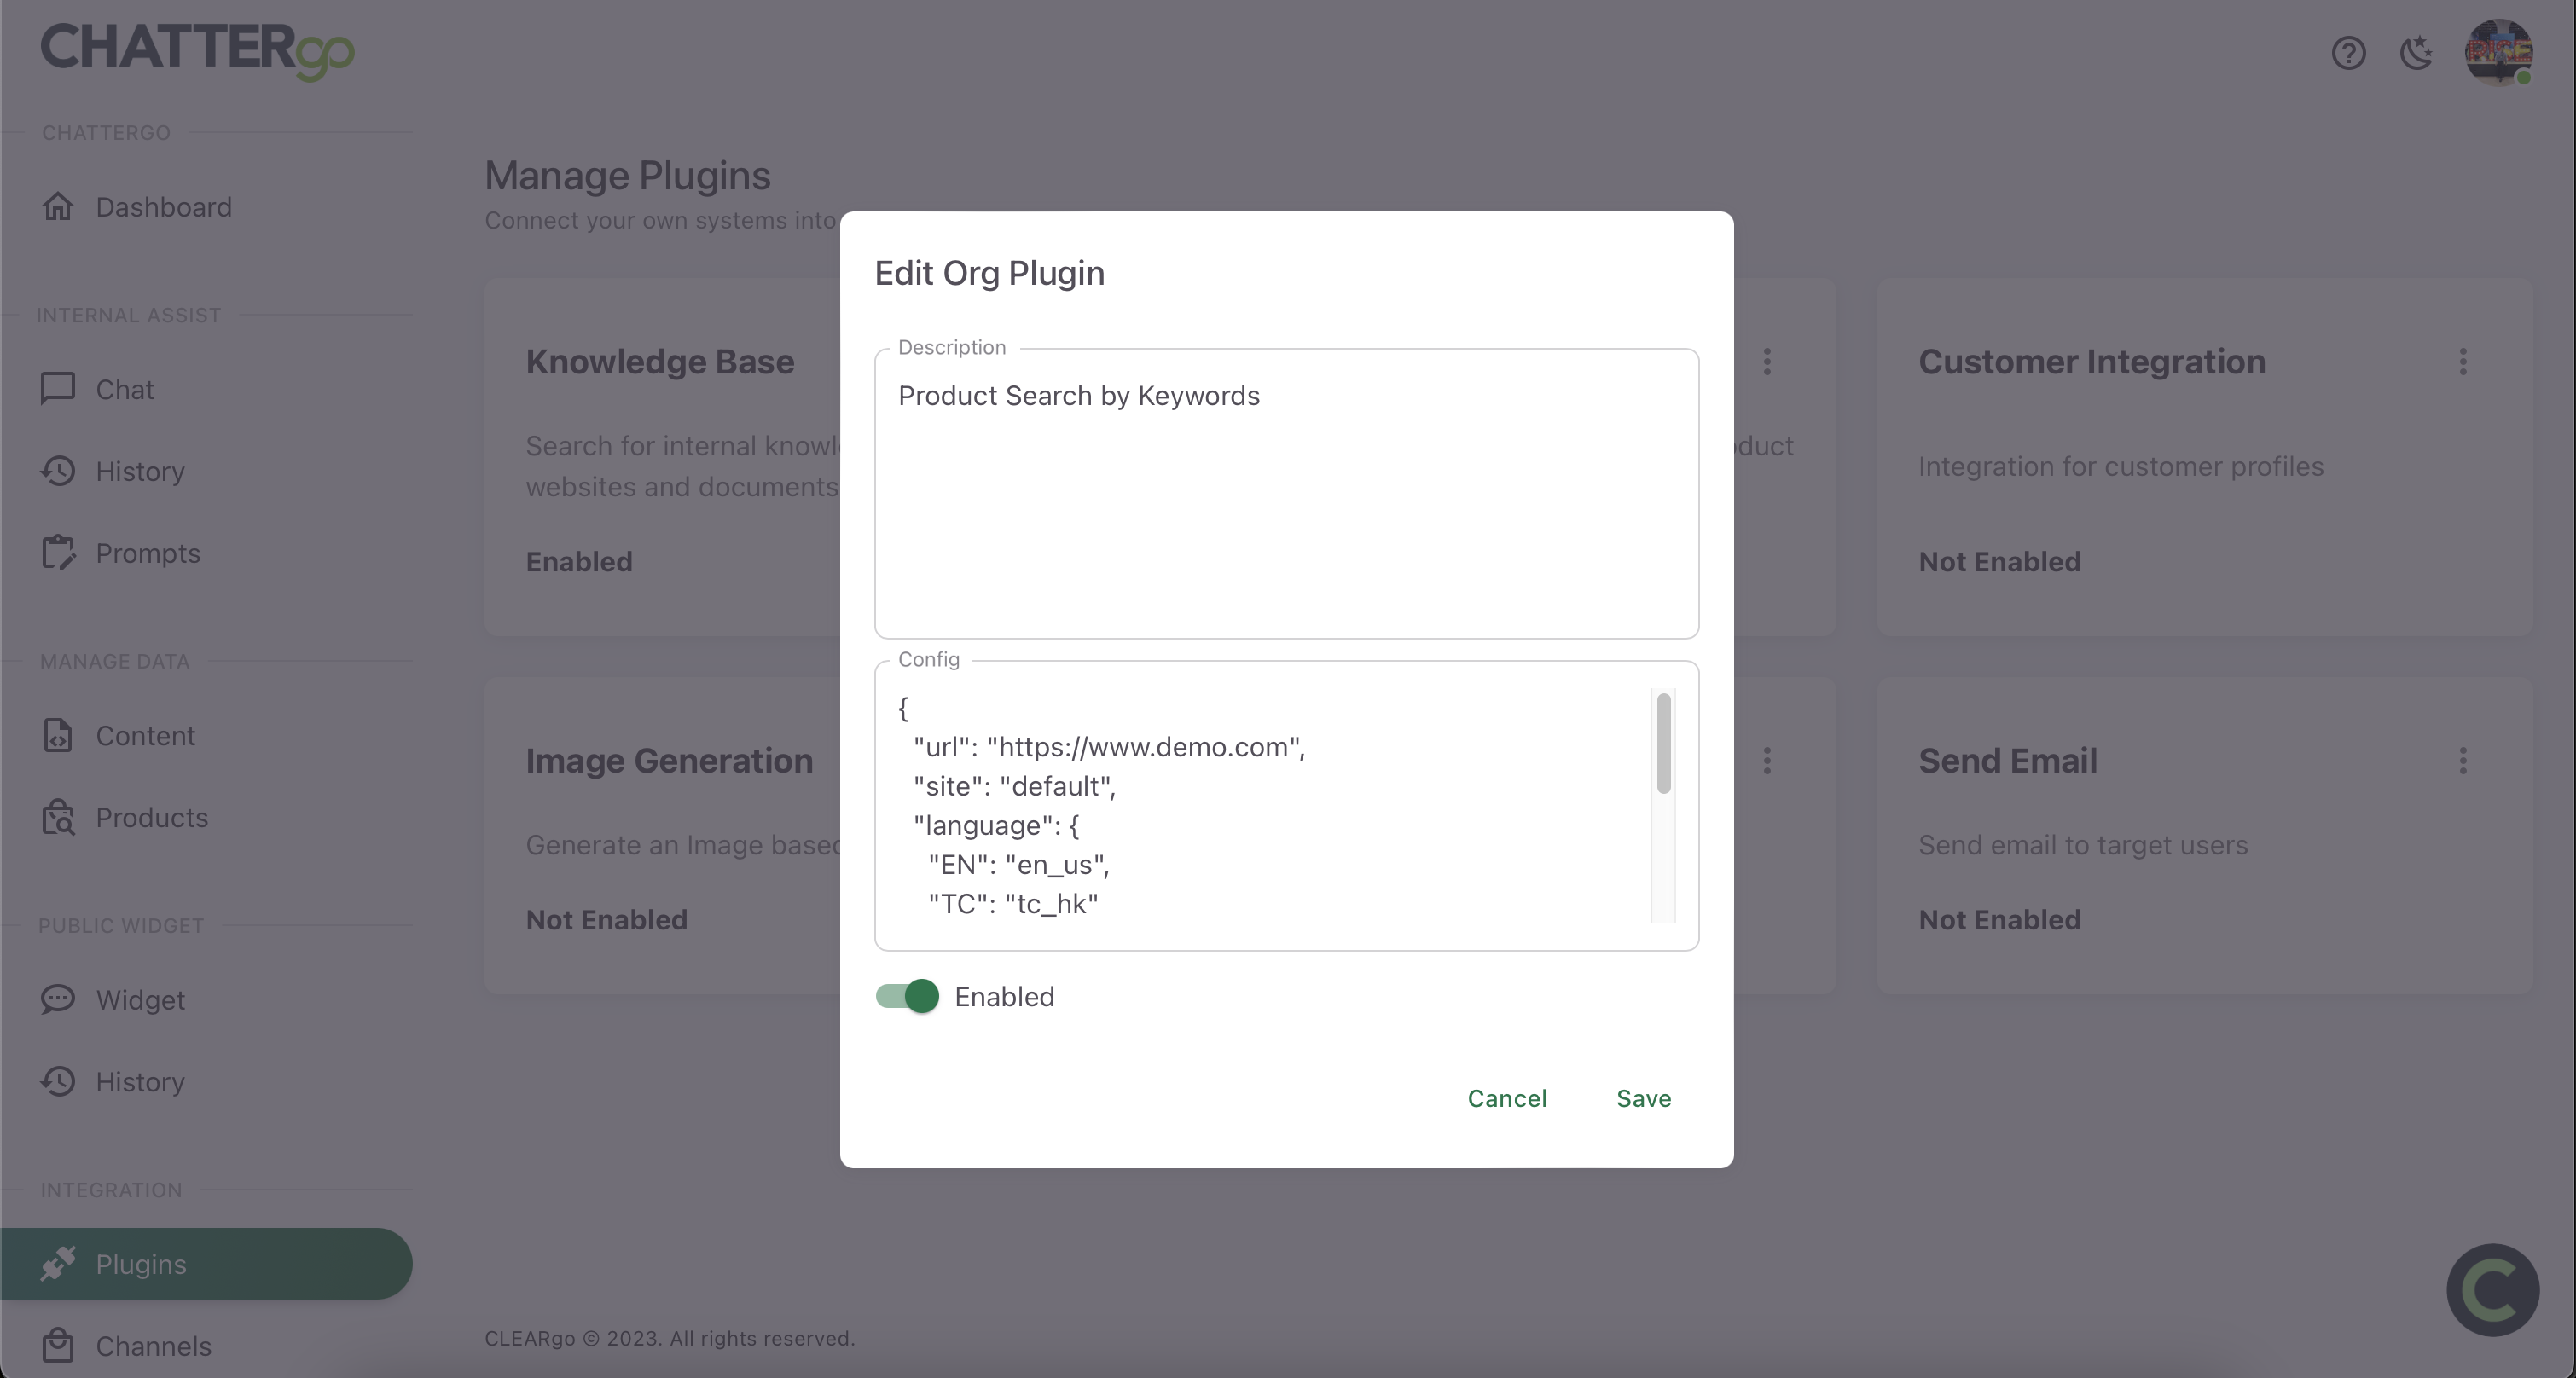The height and width of the screenshot is (1378, 2576).
Task: Click into the Description text field
Action: click(x=1286, y=494)
